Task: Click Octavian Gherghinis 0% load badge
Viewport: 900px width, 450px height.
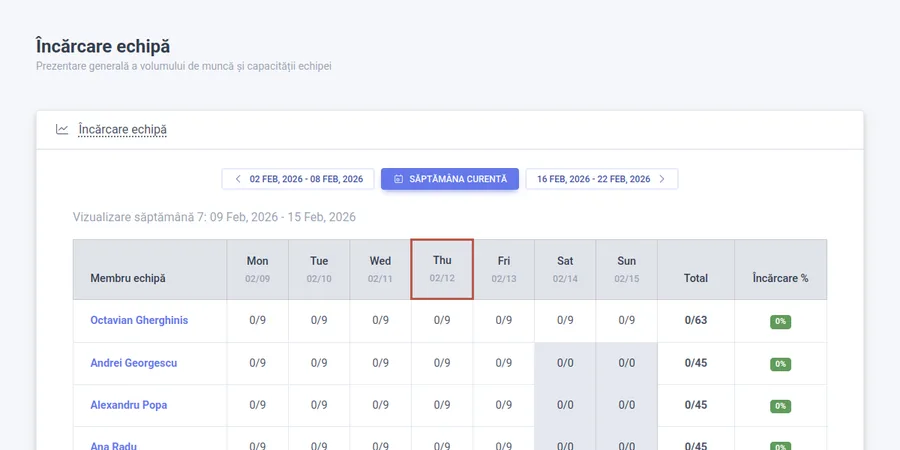Action: (781, 322)
